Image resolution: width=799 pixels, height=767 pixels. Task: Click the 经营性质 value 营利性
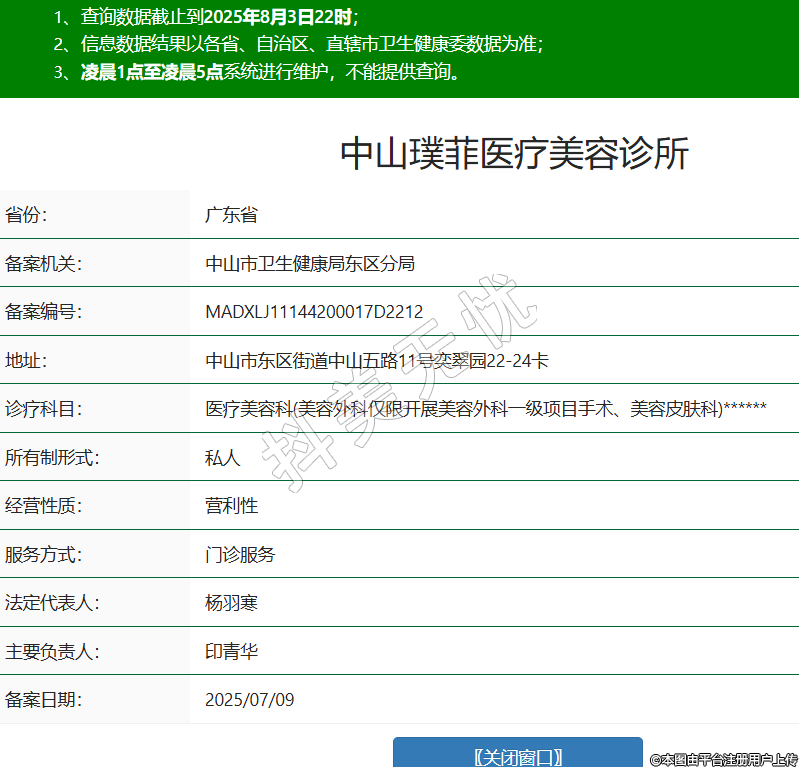coord(231,506)
